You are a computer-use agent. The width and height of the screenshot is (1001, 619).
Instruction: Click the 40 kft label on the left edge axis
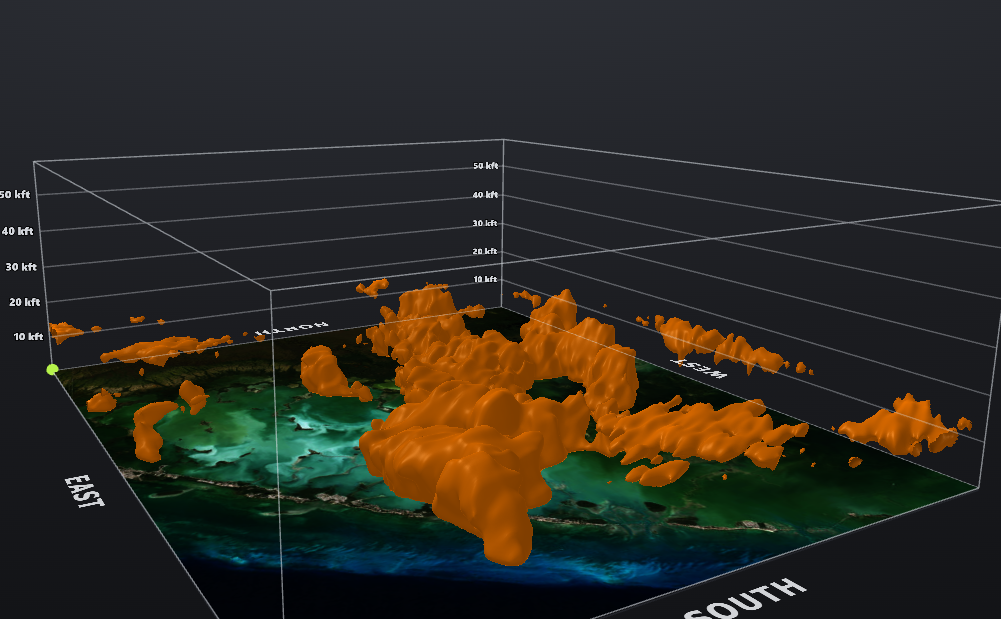17,231
